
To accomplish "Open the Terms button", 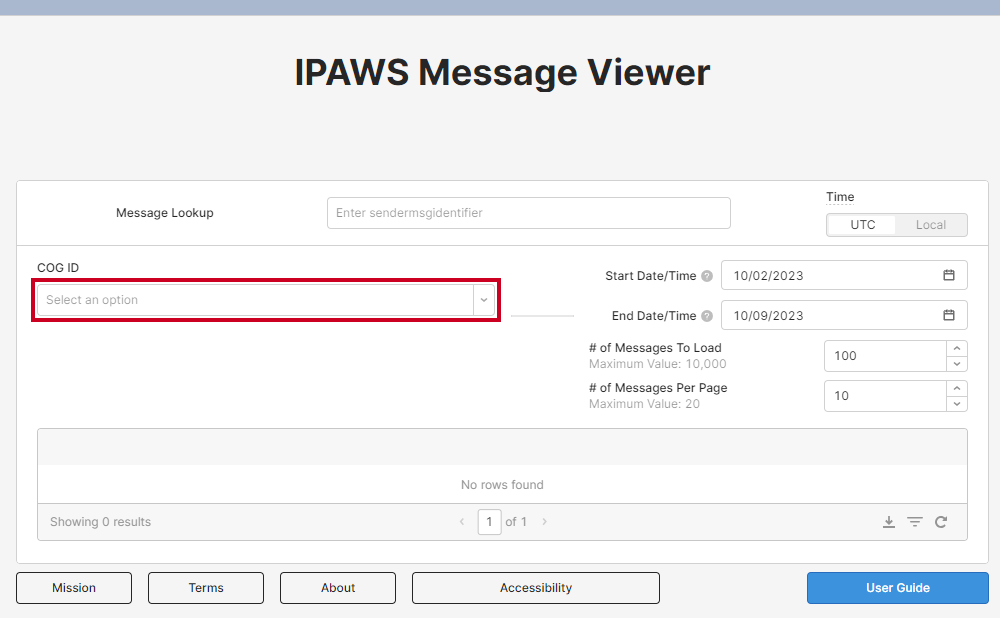I will (x=206, y=588).
